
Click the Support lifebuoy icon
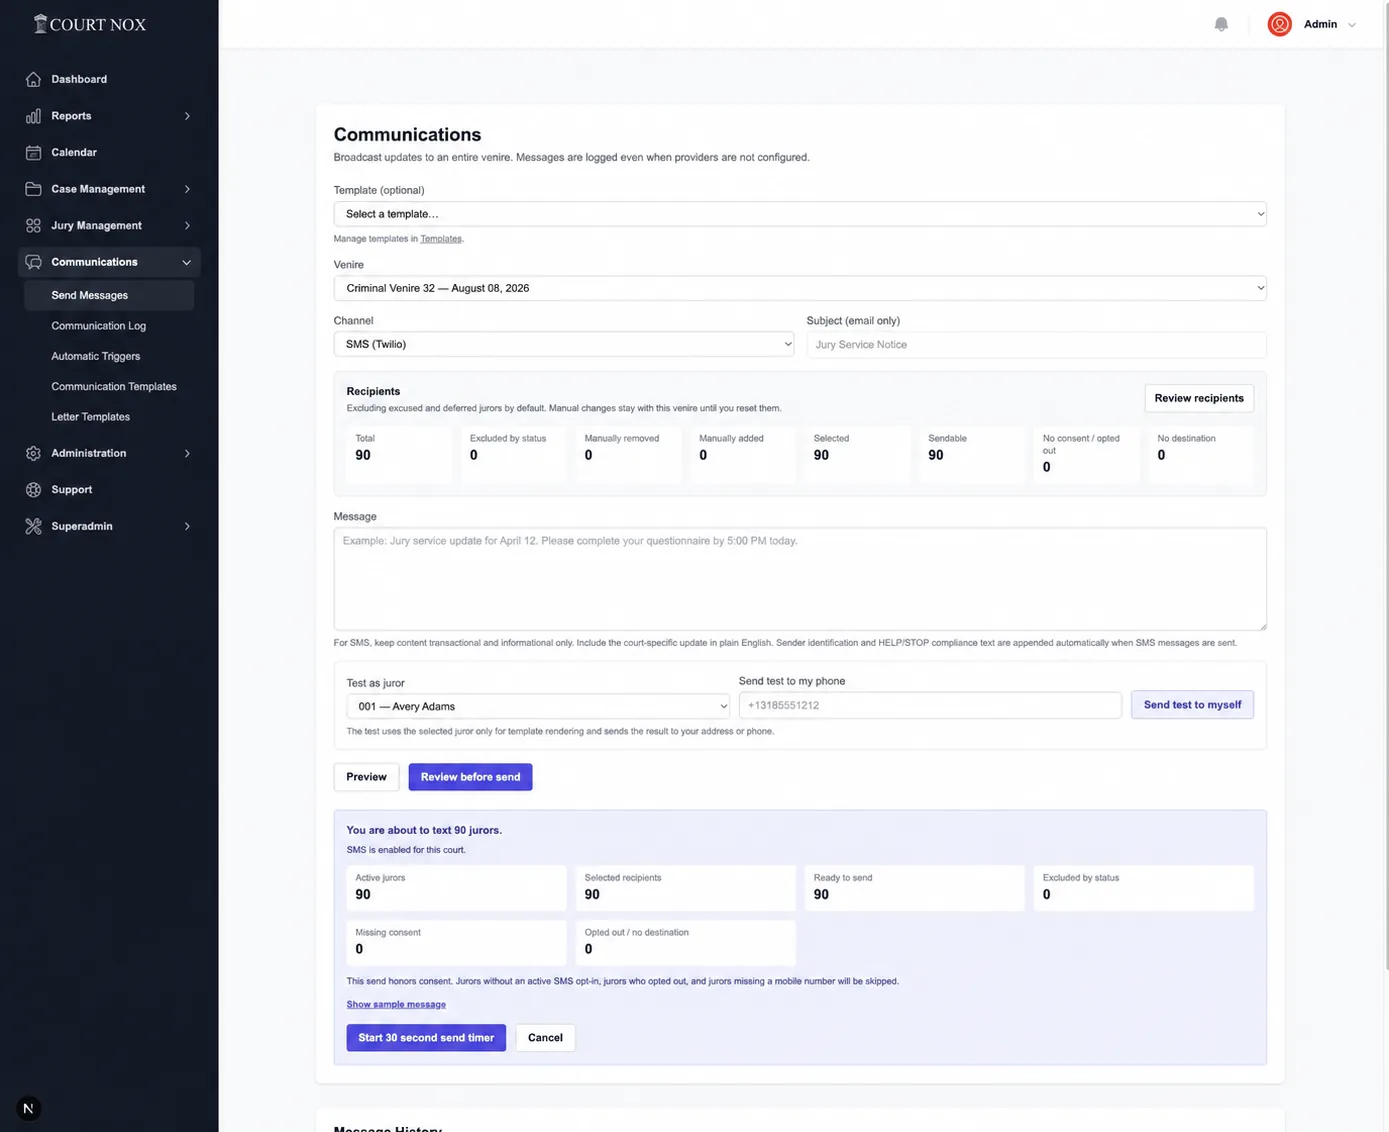click(x=33, y=490)
